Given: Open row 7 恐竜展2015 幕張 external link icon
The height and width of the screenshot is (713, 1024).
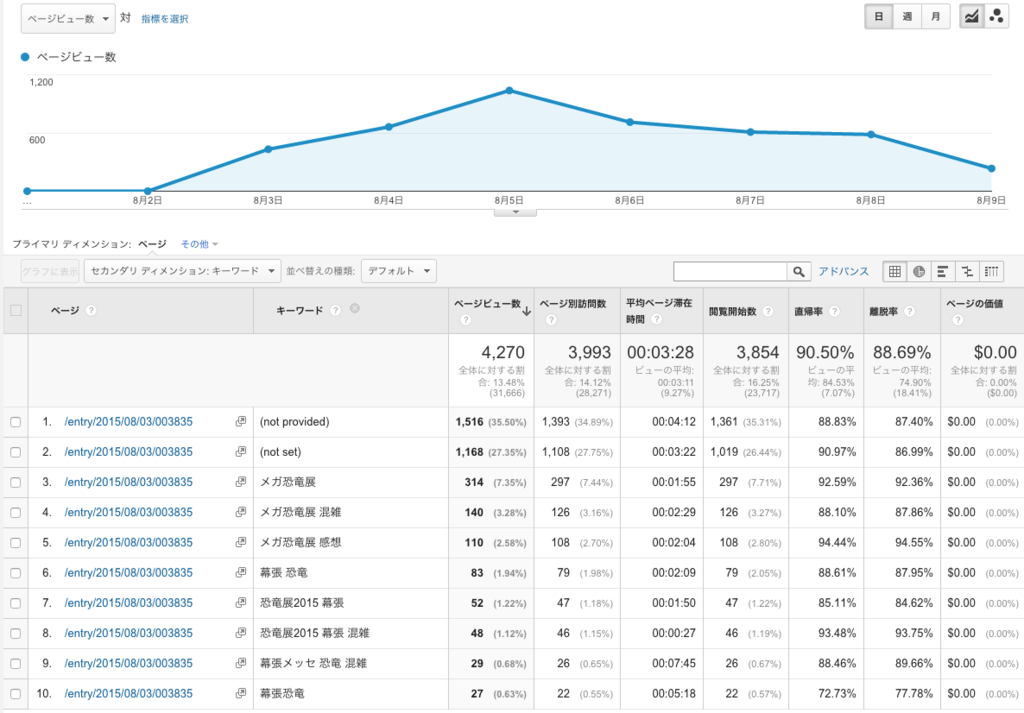Looking at the screenshot, I should [x=241, y=602].
